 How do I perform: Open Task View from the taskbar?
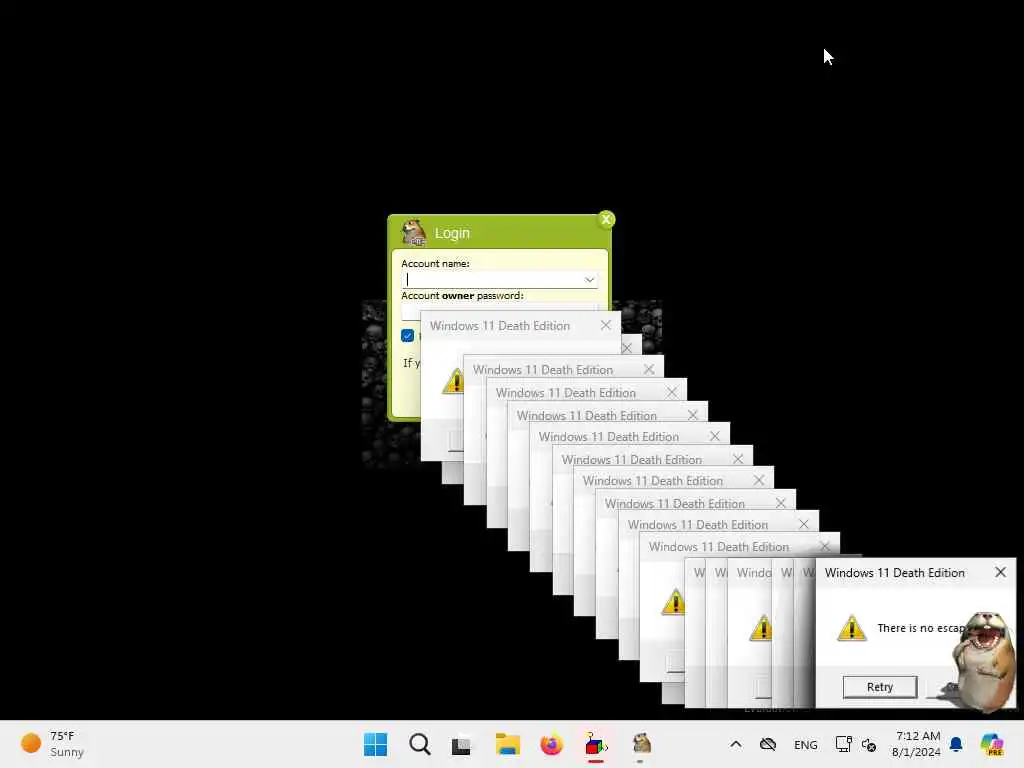(x=461, y=745)
